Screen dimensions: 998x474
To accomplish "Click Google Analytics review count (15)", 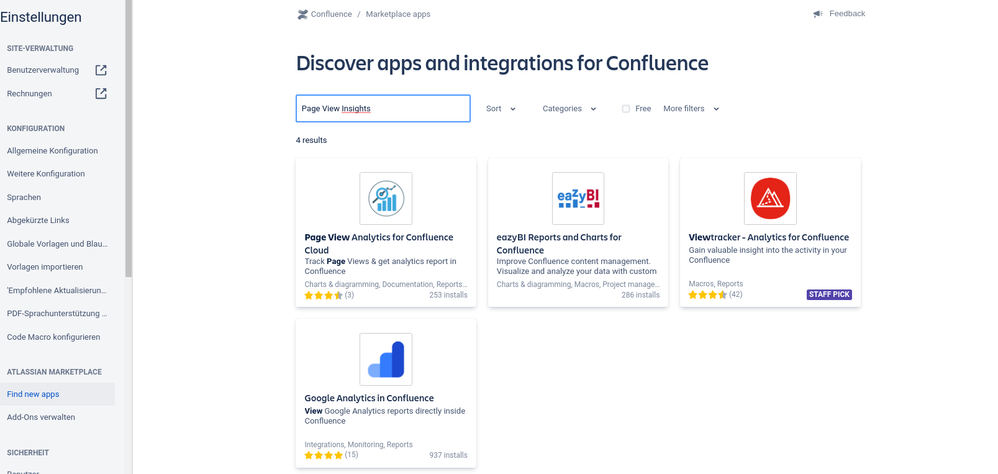I will [351, 455].
